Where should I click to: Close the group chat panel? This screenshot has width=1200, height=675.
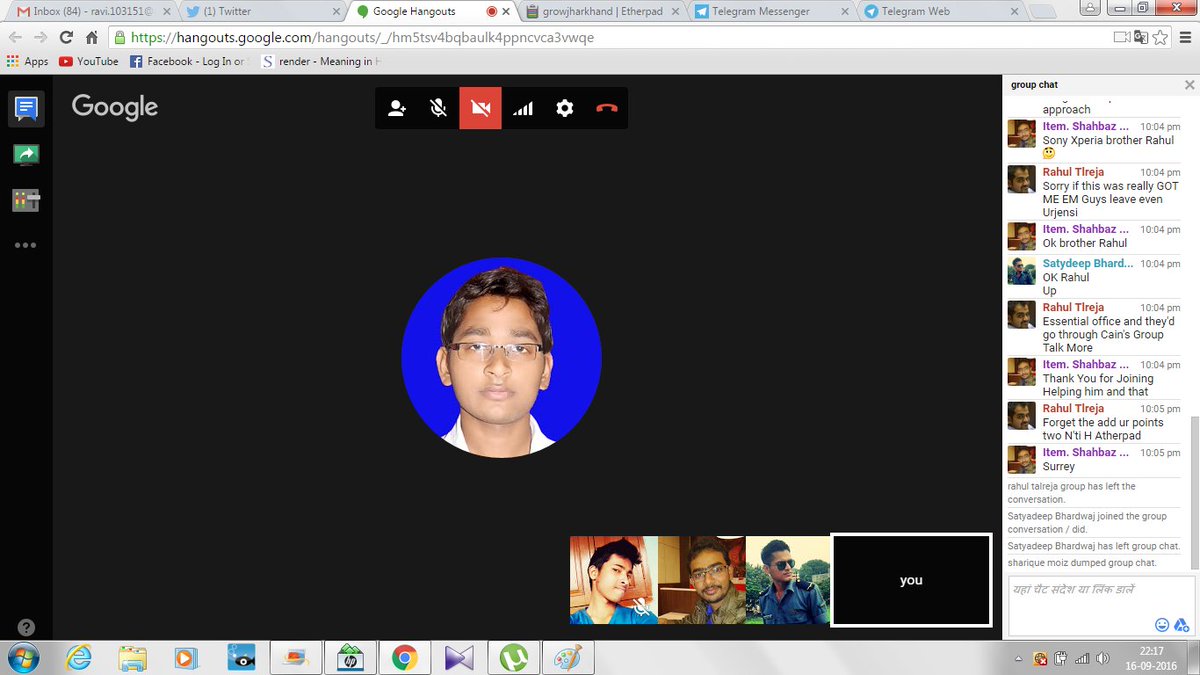pyautogui.click(x=1189, y=85)
